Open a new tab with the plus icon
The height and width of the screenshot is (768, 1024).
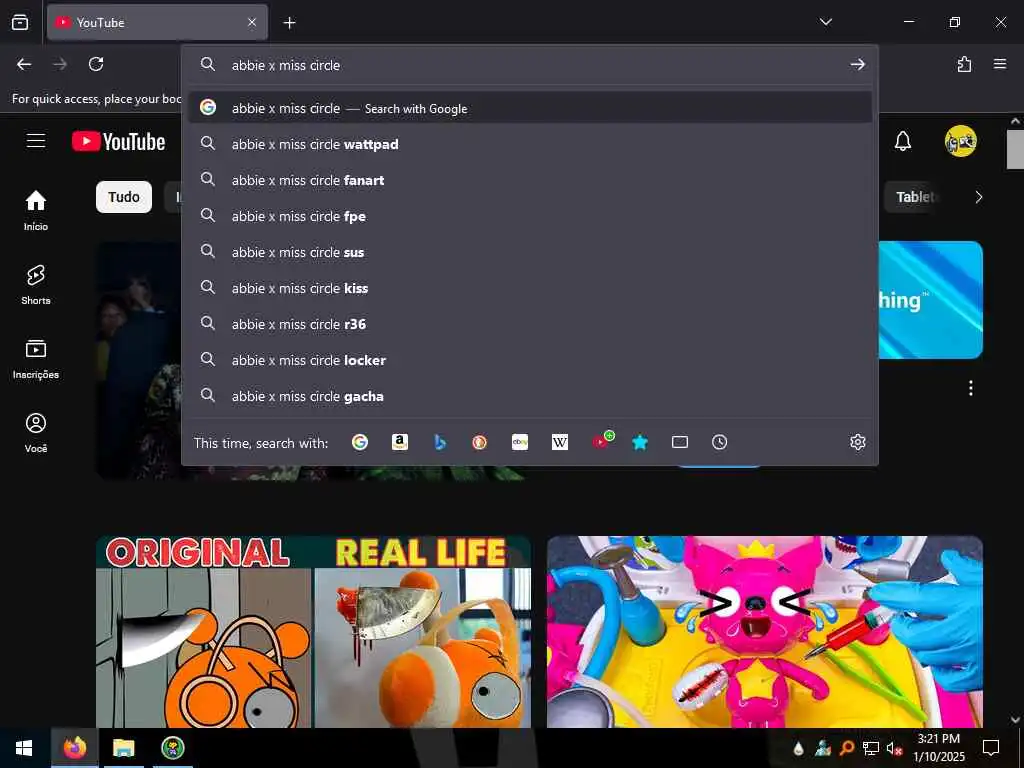pyautogui.click(x=289, y=23)
